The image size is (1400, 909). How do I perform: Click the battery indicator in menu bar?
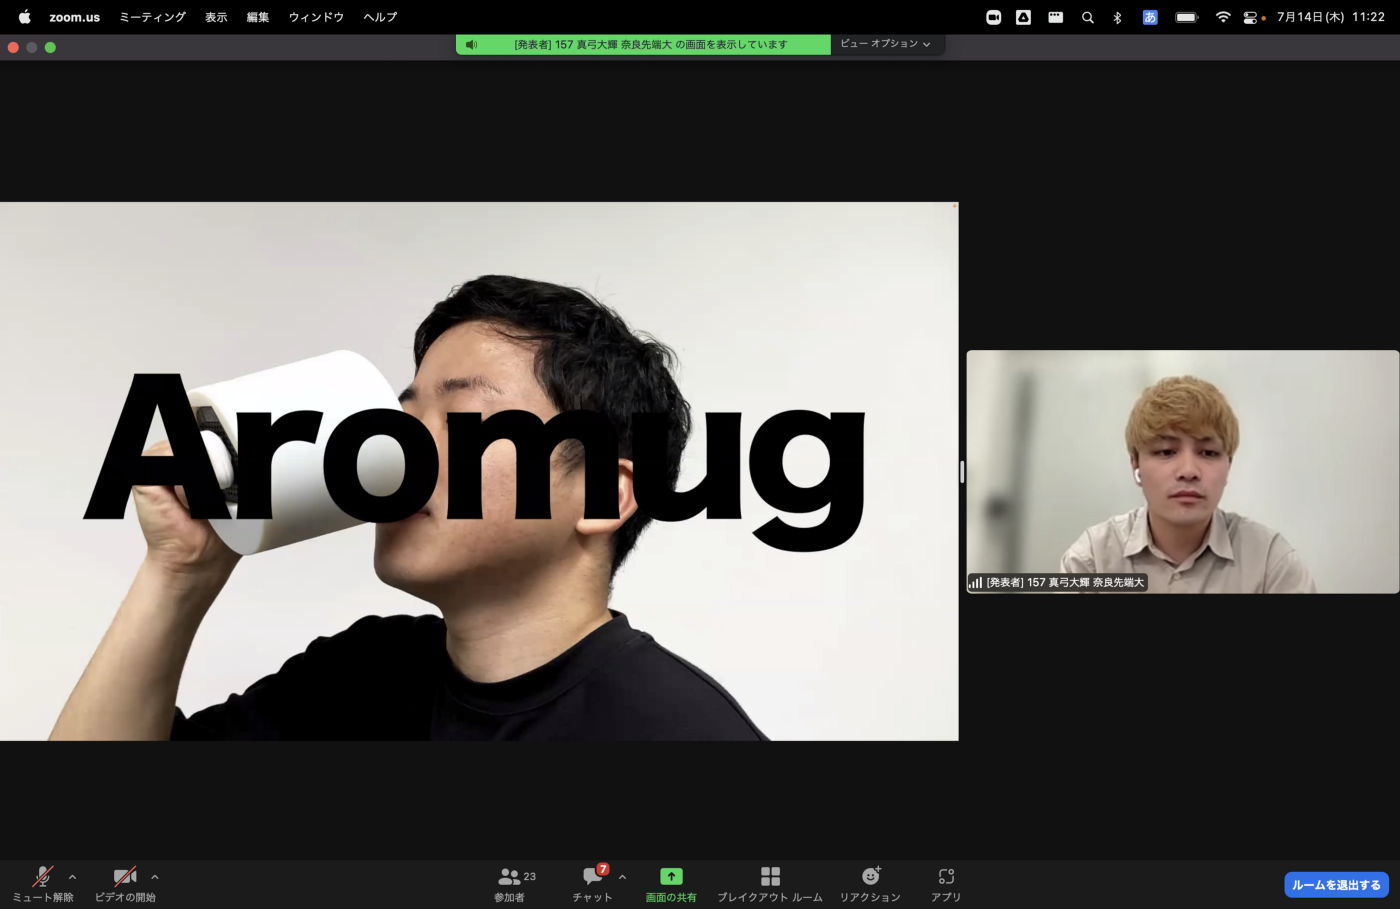click(1185, 16)
